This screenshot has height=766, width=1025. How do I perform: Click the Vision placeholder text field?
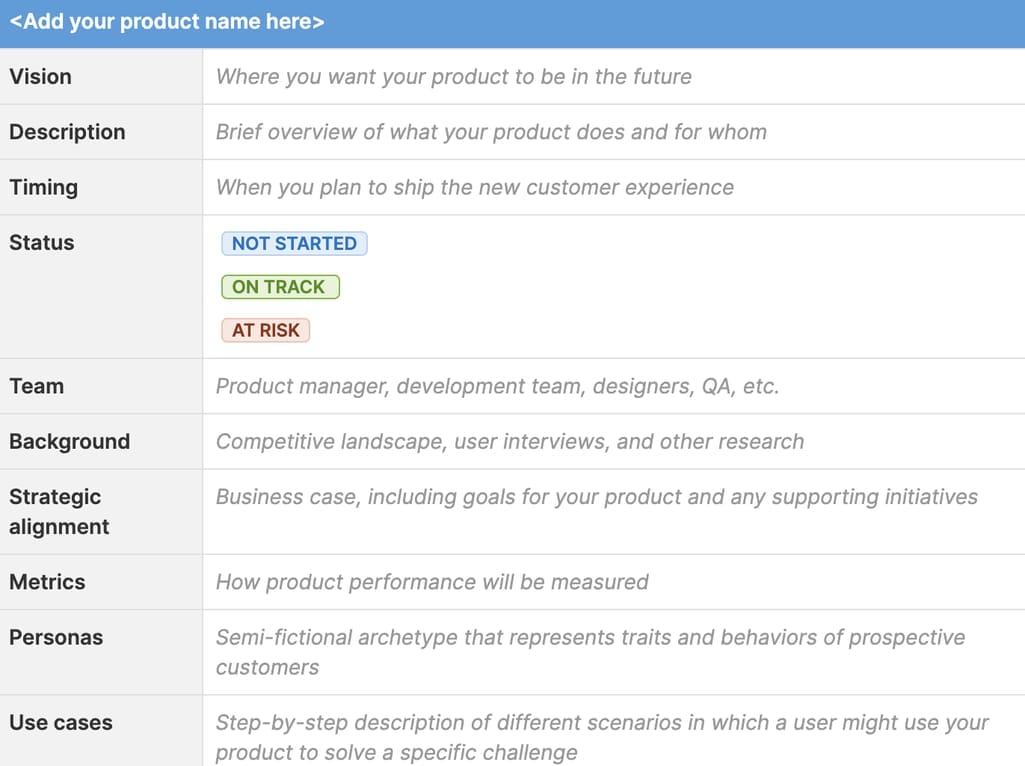coord(453,77)
